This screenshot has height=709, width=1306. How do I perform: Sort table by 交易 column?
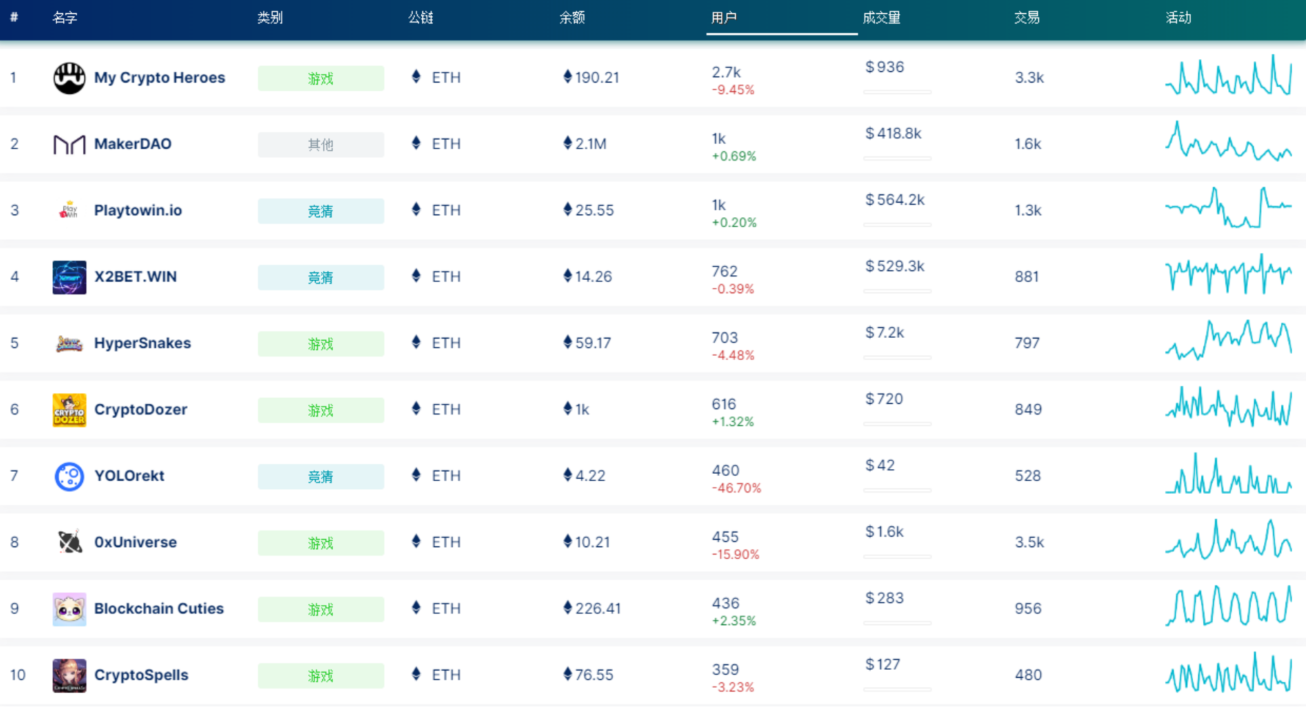[x=1026, y=18]
